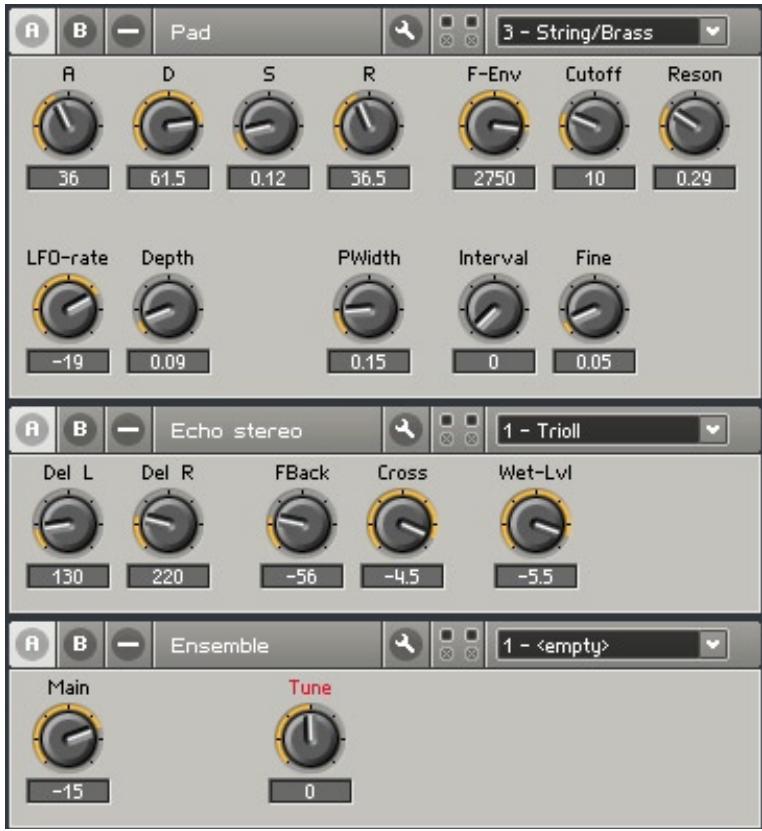Click the red Tune label
The width and height of the screenshot is (762, 831).
click(310, 687)
